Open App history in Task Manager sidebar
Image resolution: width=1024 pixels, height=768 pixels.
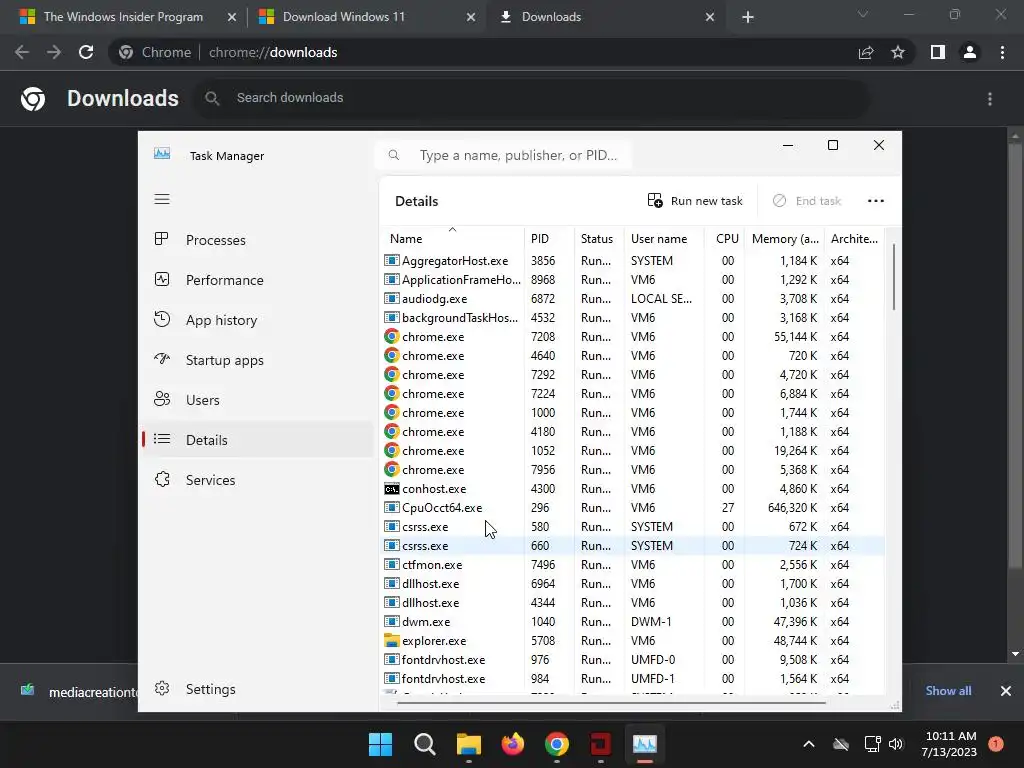click(258, 320)
